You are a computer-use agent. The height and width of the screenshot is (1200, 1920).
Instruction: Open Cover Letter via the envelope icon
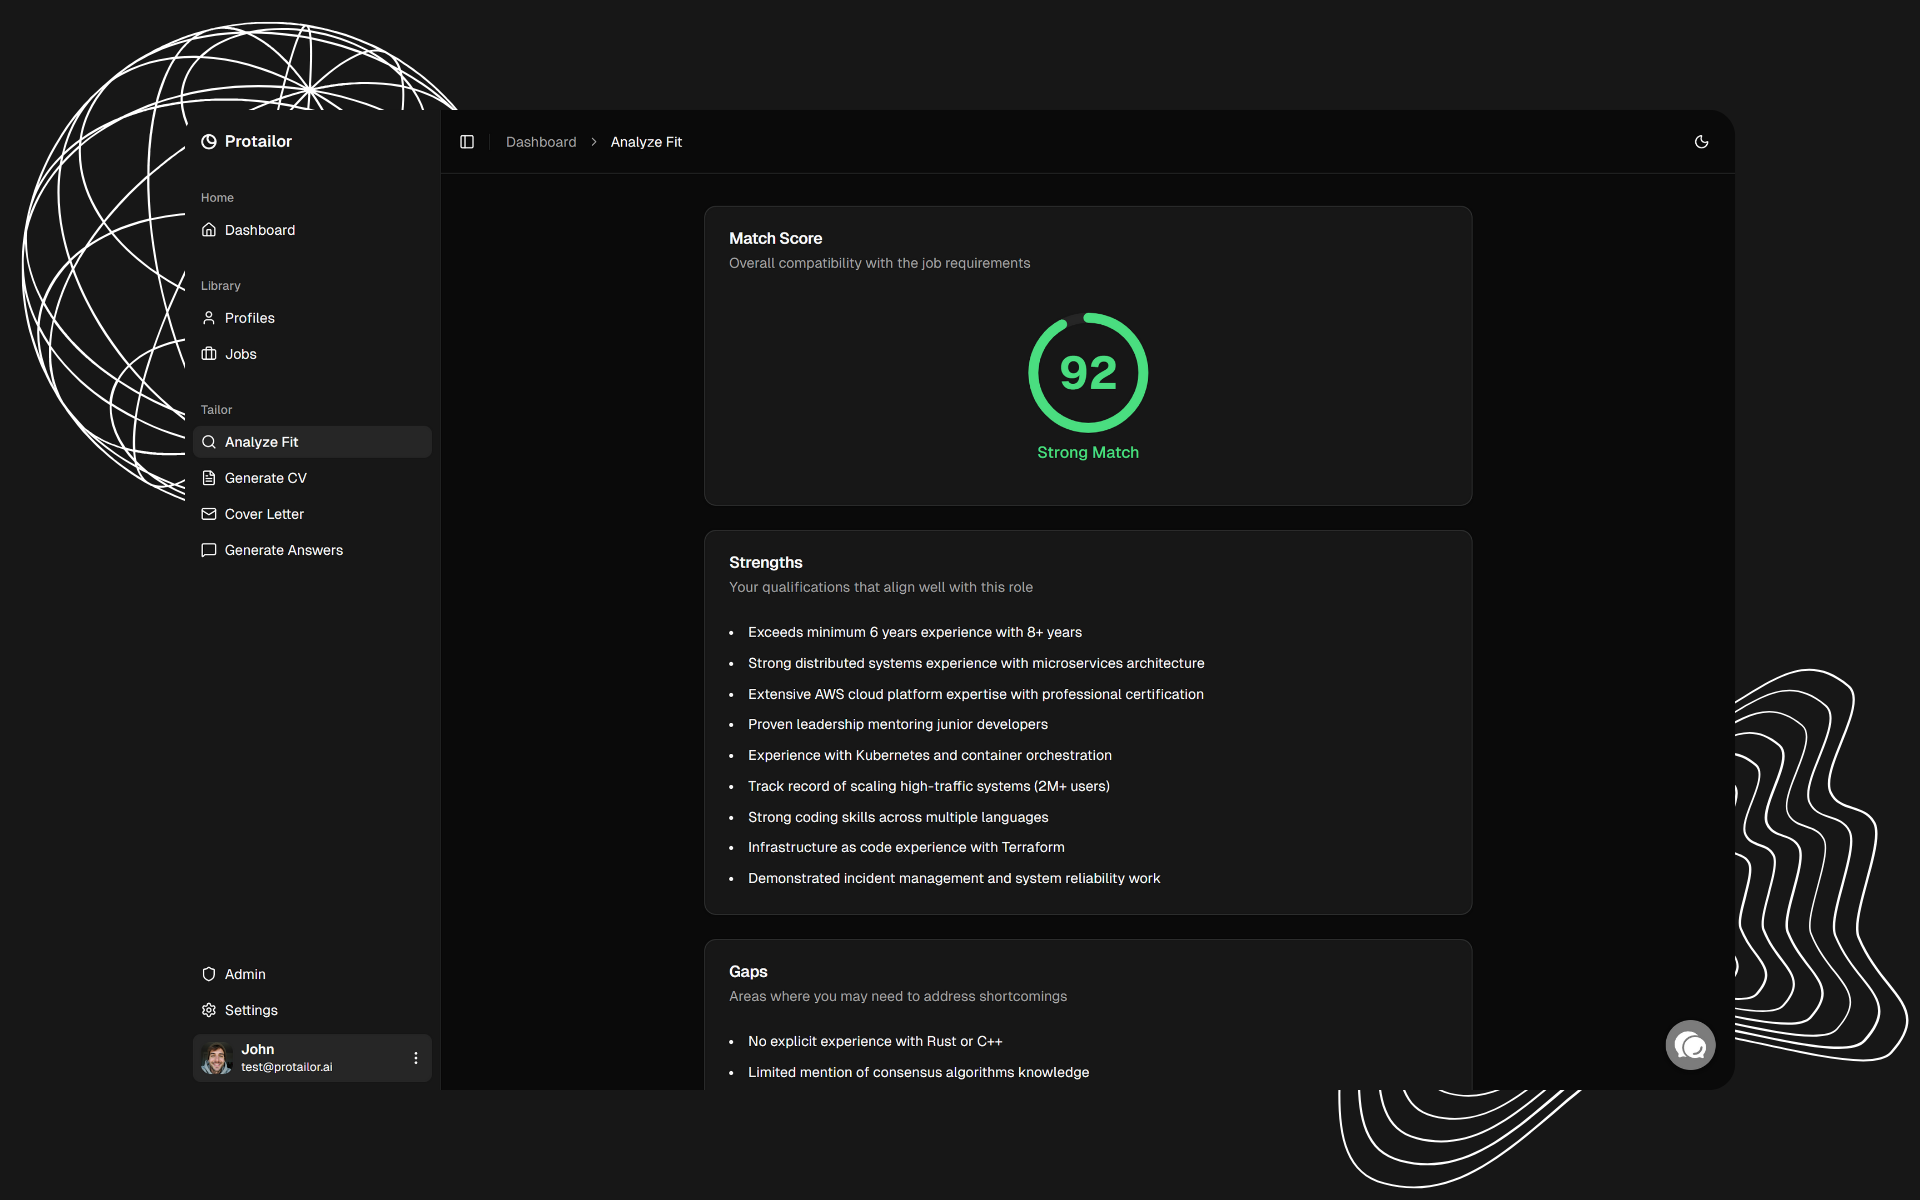(208, 513)
